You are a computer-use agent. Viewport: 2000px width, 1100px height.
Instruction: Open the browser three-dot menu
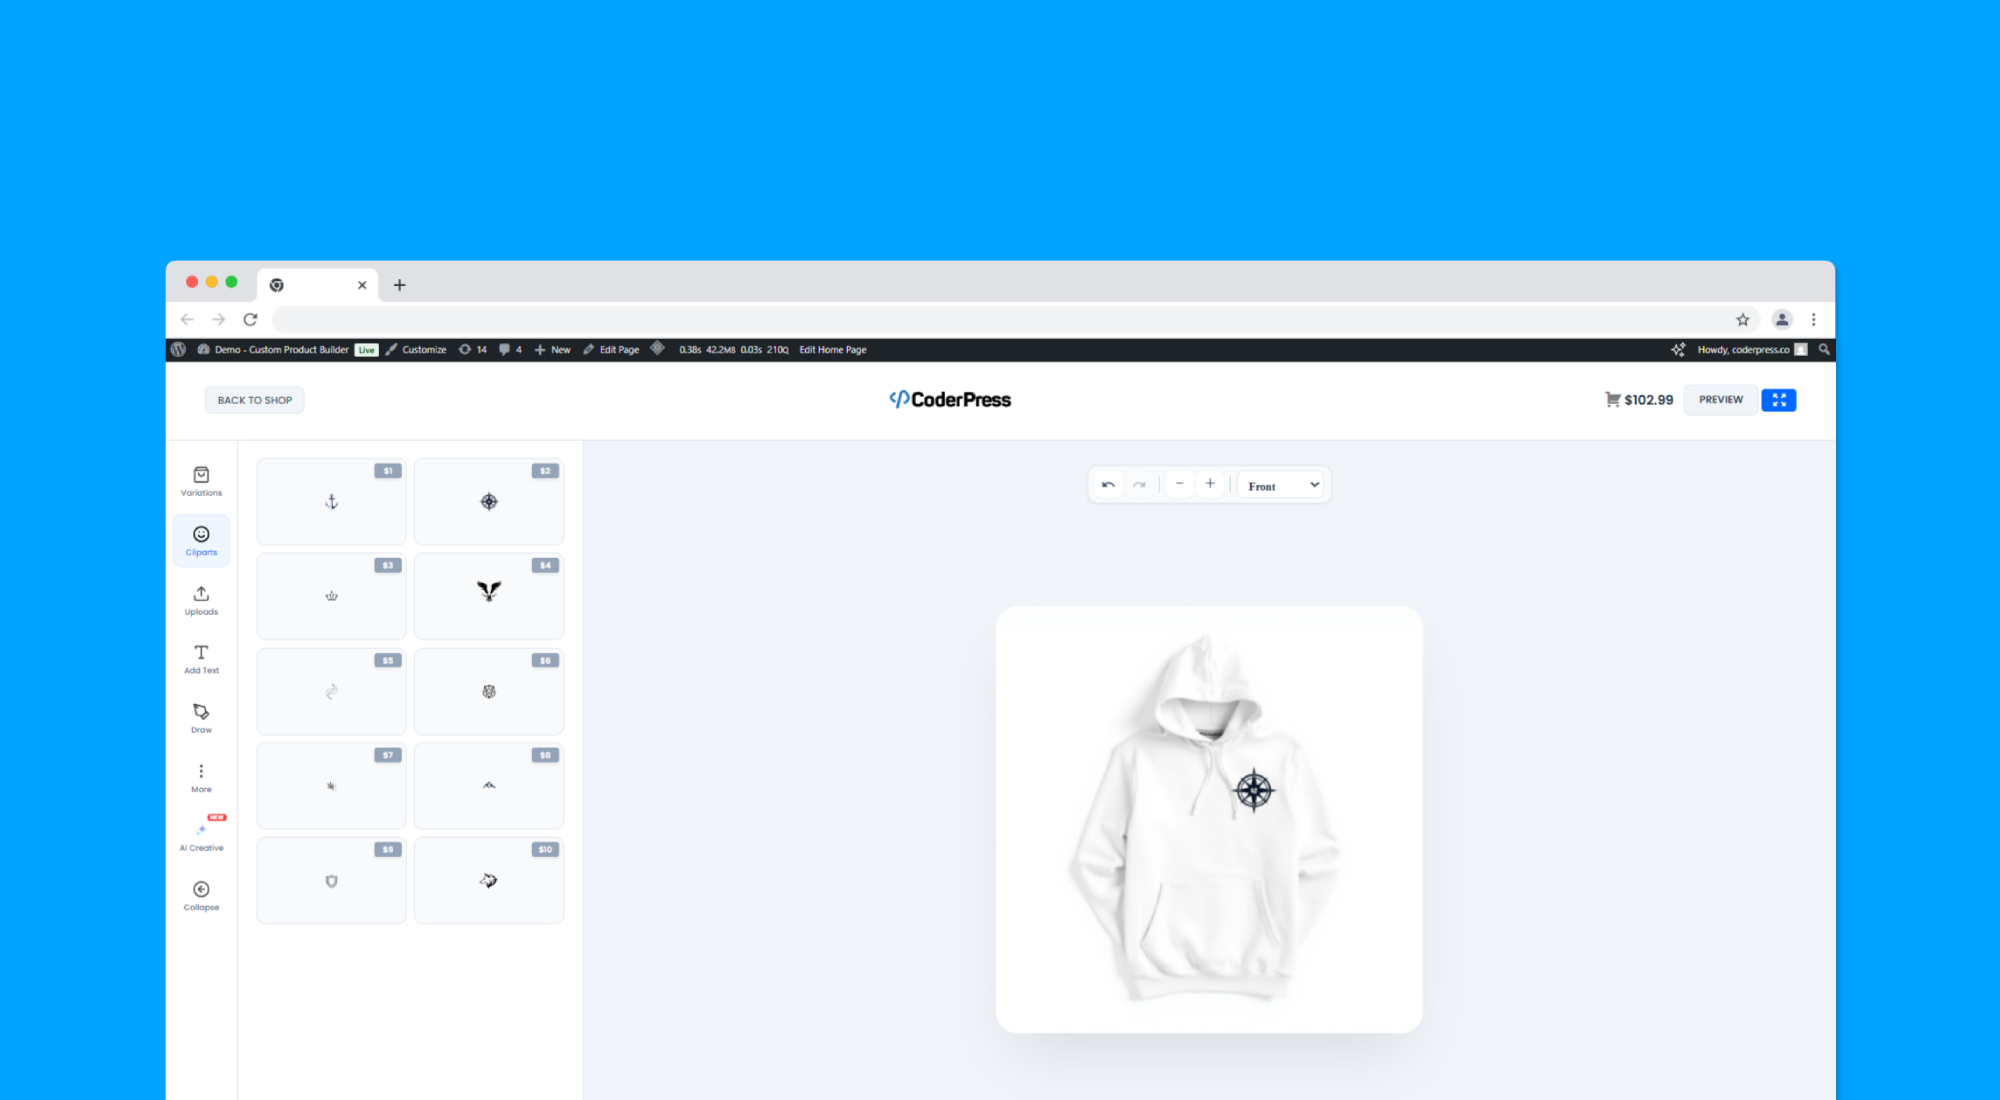tap(1814, 319)
